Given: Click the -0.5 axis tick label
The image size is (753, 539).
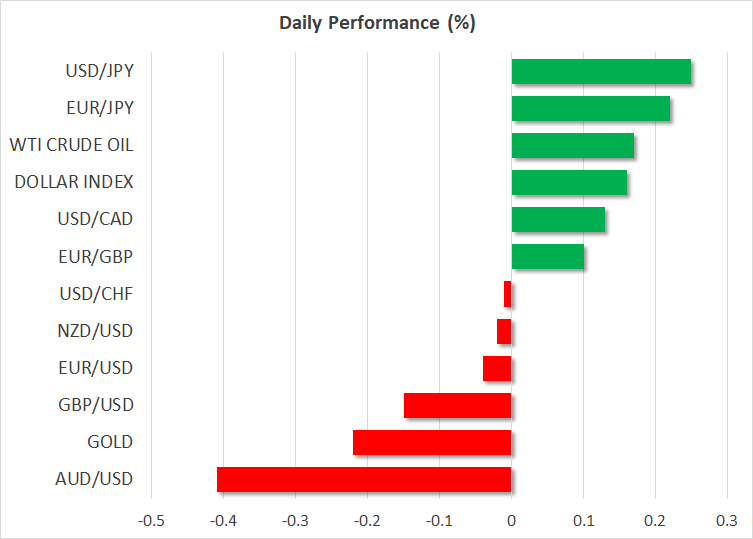Looking at the screenshot, I should pyautogui.click(x=151, y=521).
